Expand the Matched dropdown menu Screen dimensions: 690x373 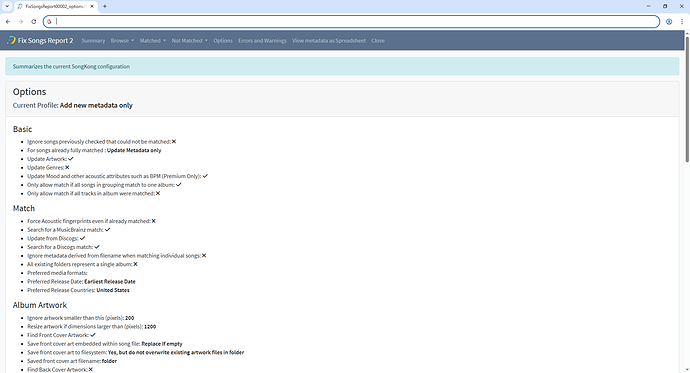click(x=153, y=40)
